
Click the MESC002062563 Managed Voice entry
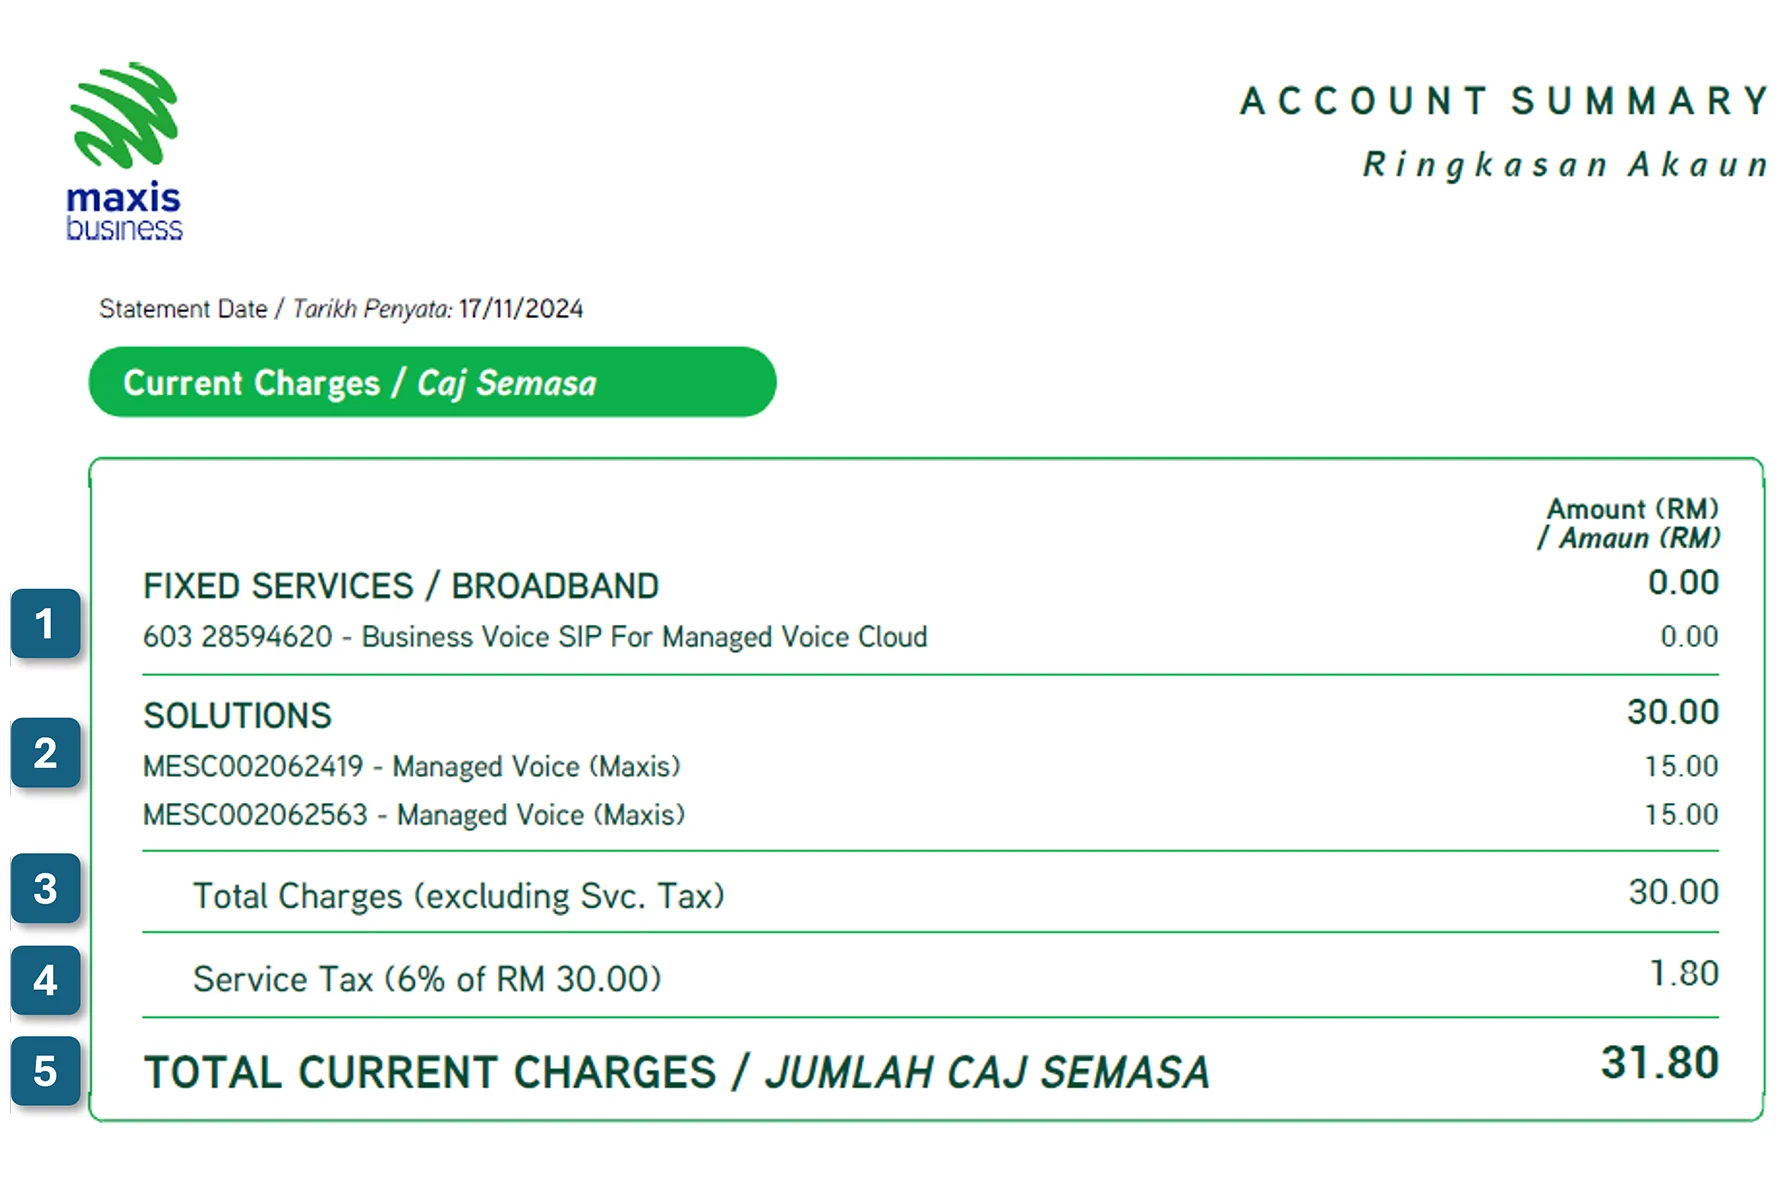tap(414, 815)
